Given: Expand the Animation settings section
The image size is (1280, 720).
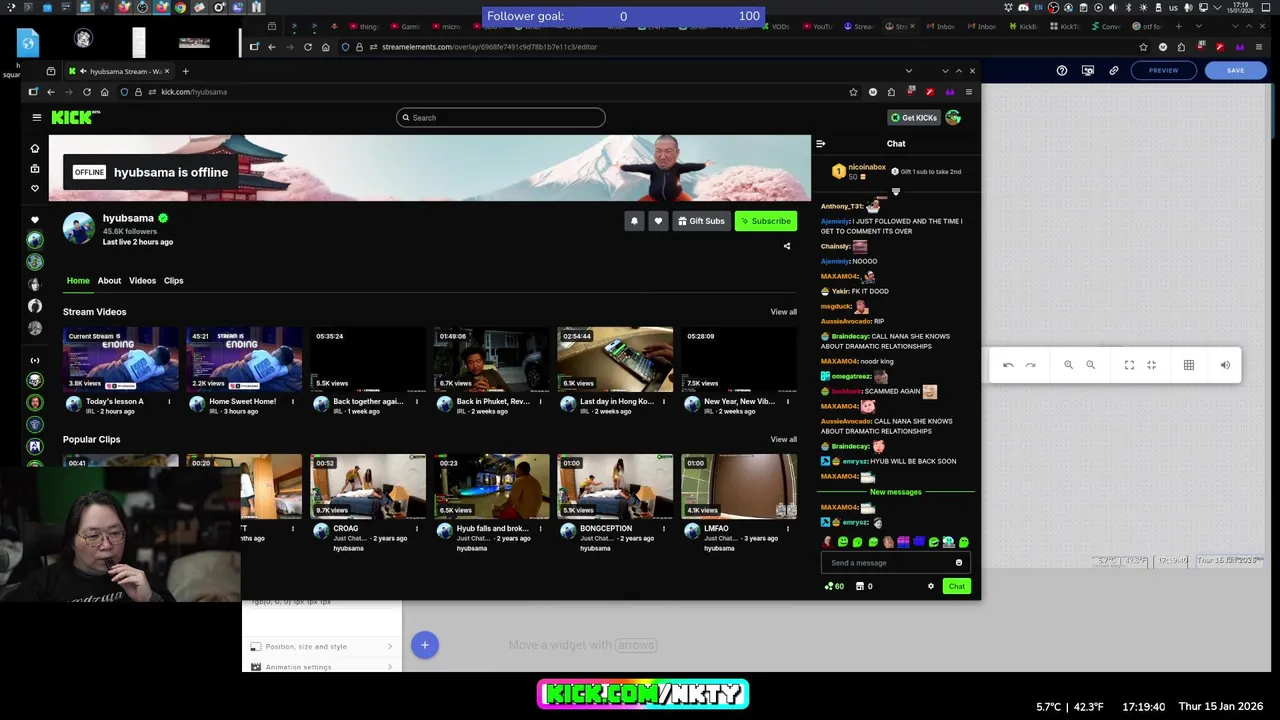Looking at the screenshot, I should (x=321, y=667).
